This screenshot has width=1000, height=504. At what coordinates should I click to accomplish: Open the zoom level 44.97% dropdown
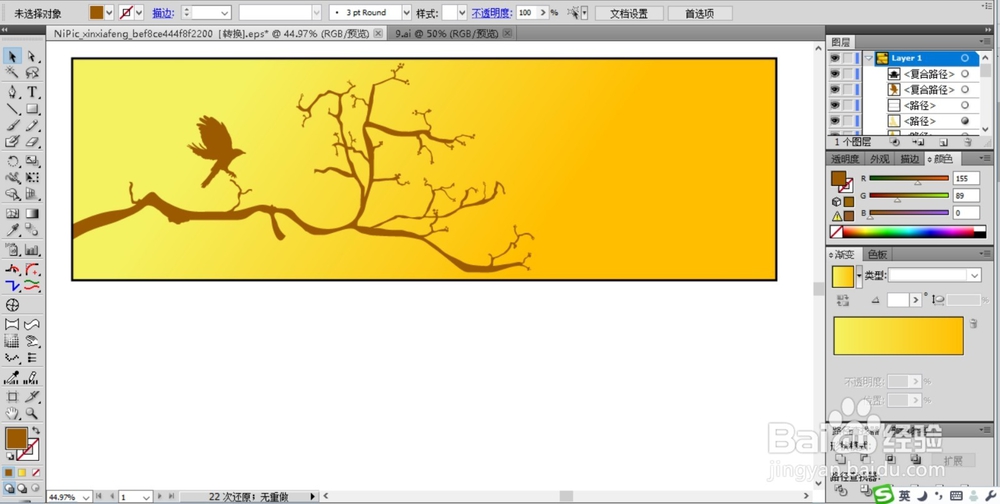[x=86, y=496]
